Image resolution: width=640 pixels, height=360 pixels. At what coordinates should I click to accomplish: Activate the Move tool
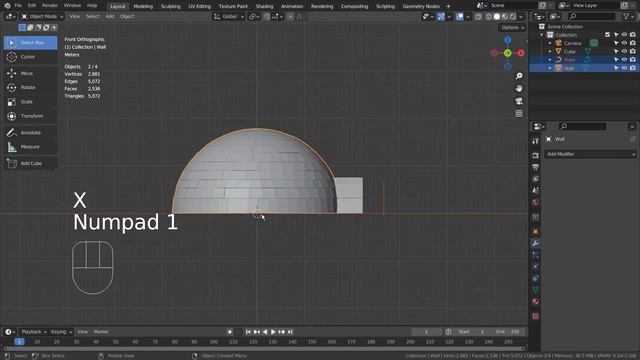[31, 73]
